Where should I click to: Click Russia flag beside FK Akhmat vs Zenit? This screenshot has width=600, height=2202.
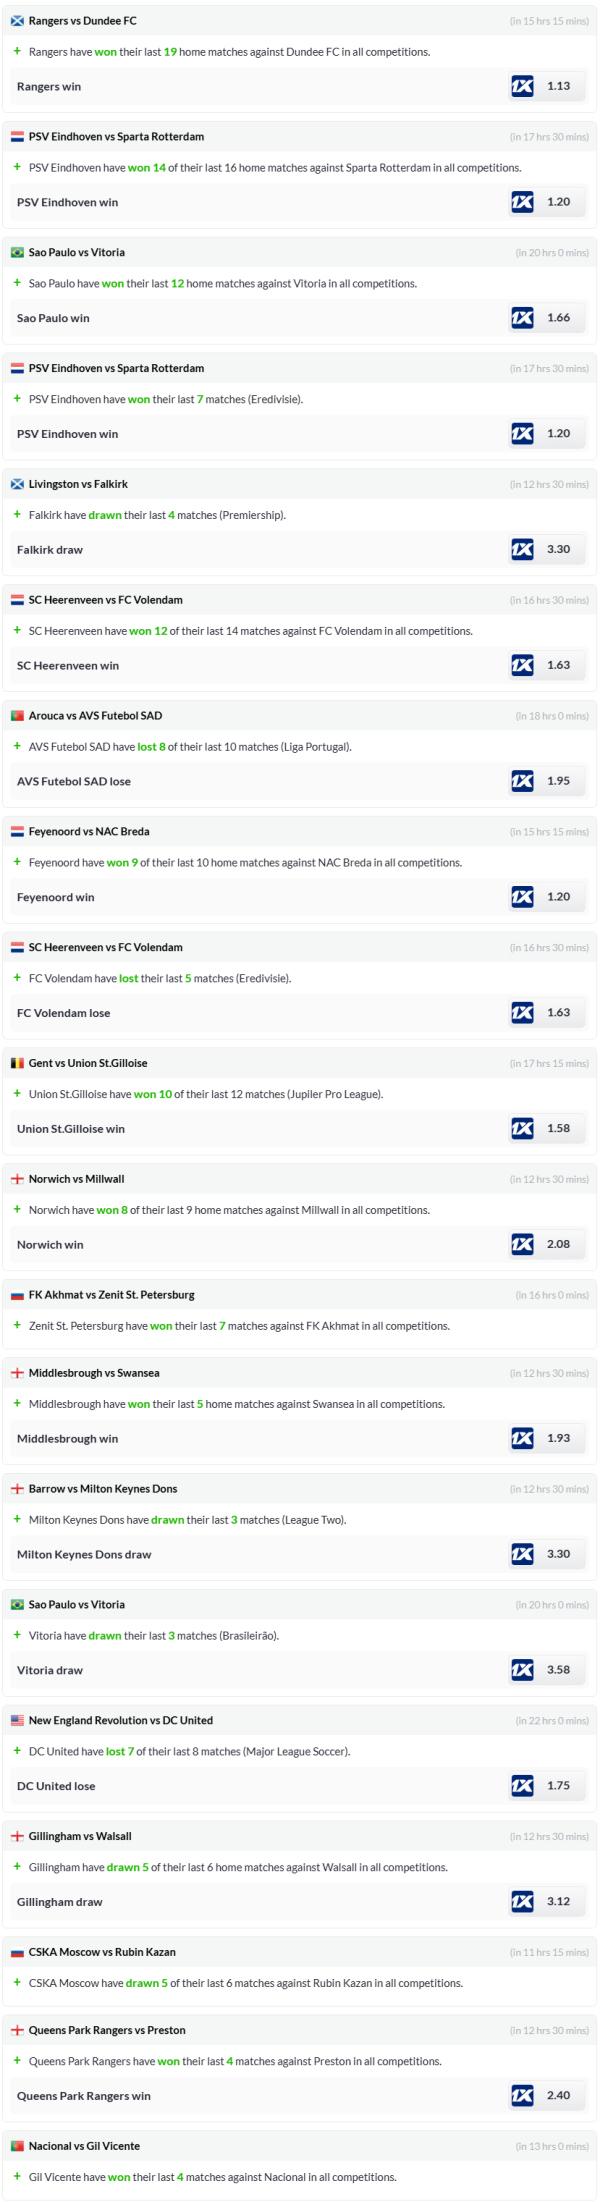pyautogui.click(x=17, y=1295)
